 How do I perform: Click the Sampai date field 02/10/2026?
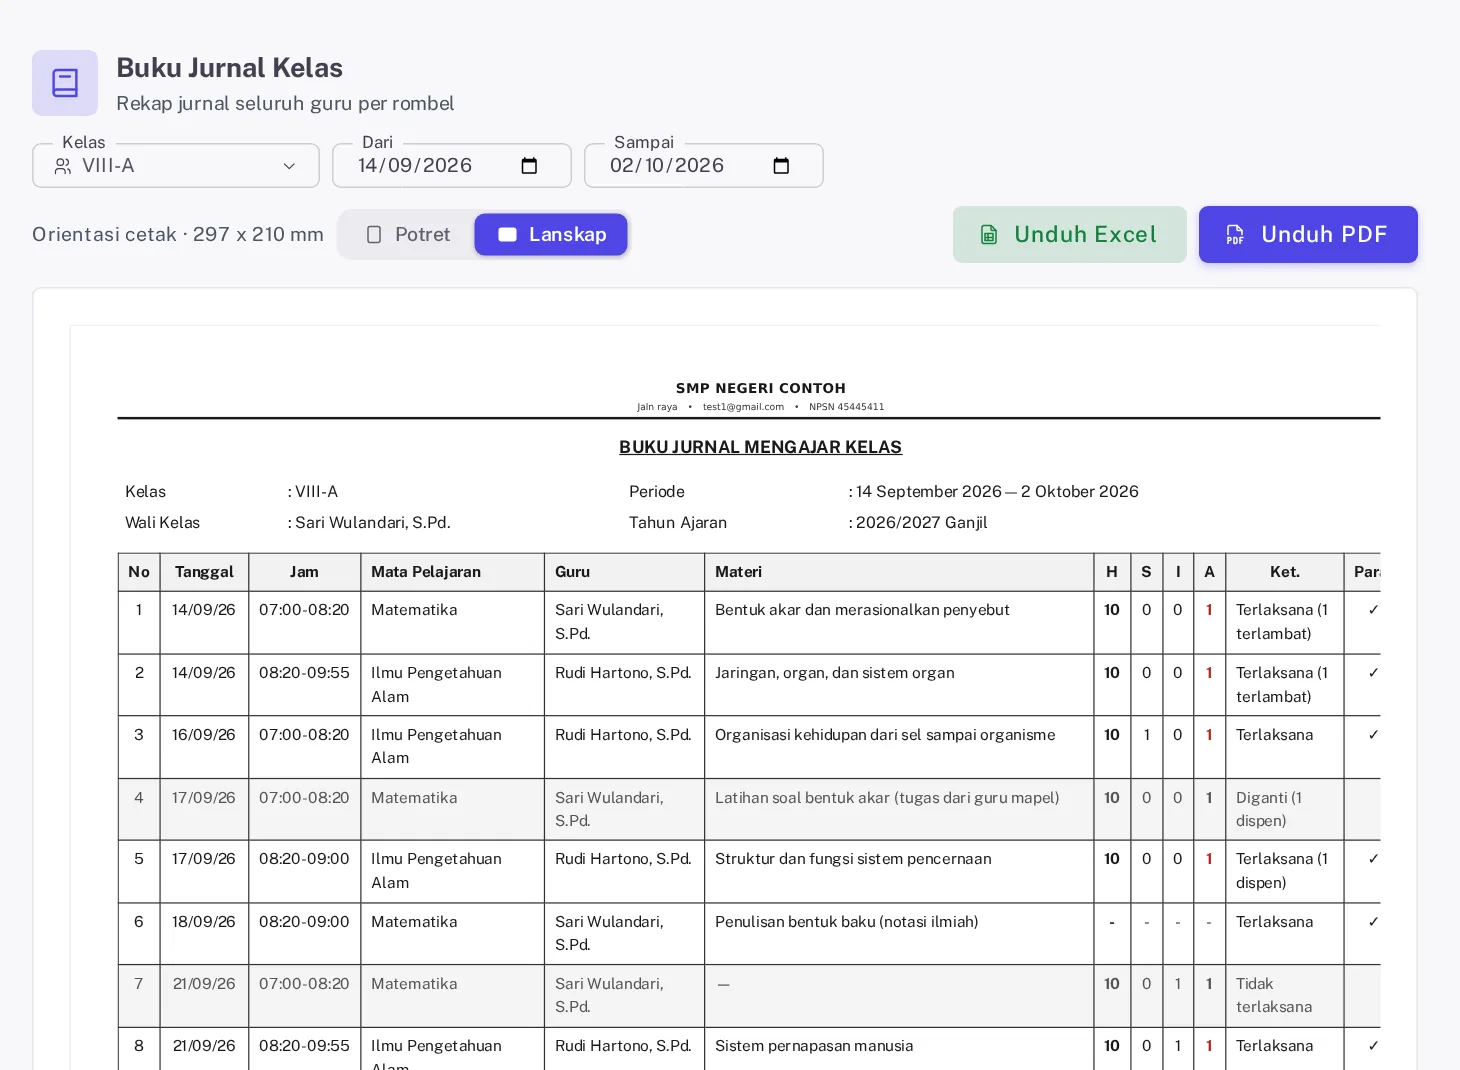704,166
